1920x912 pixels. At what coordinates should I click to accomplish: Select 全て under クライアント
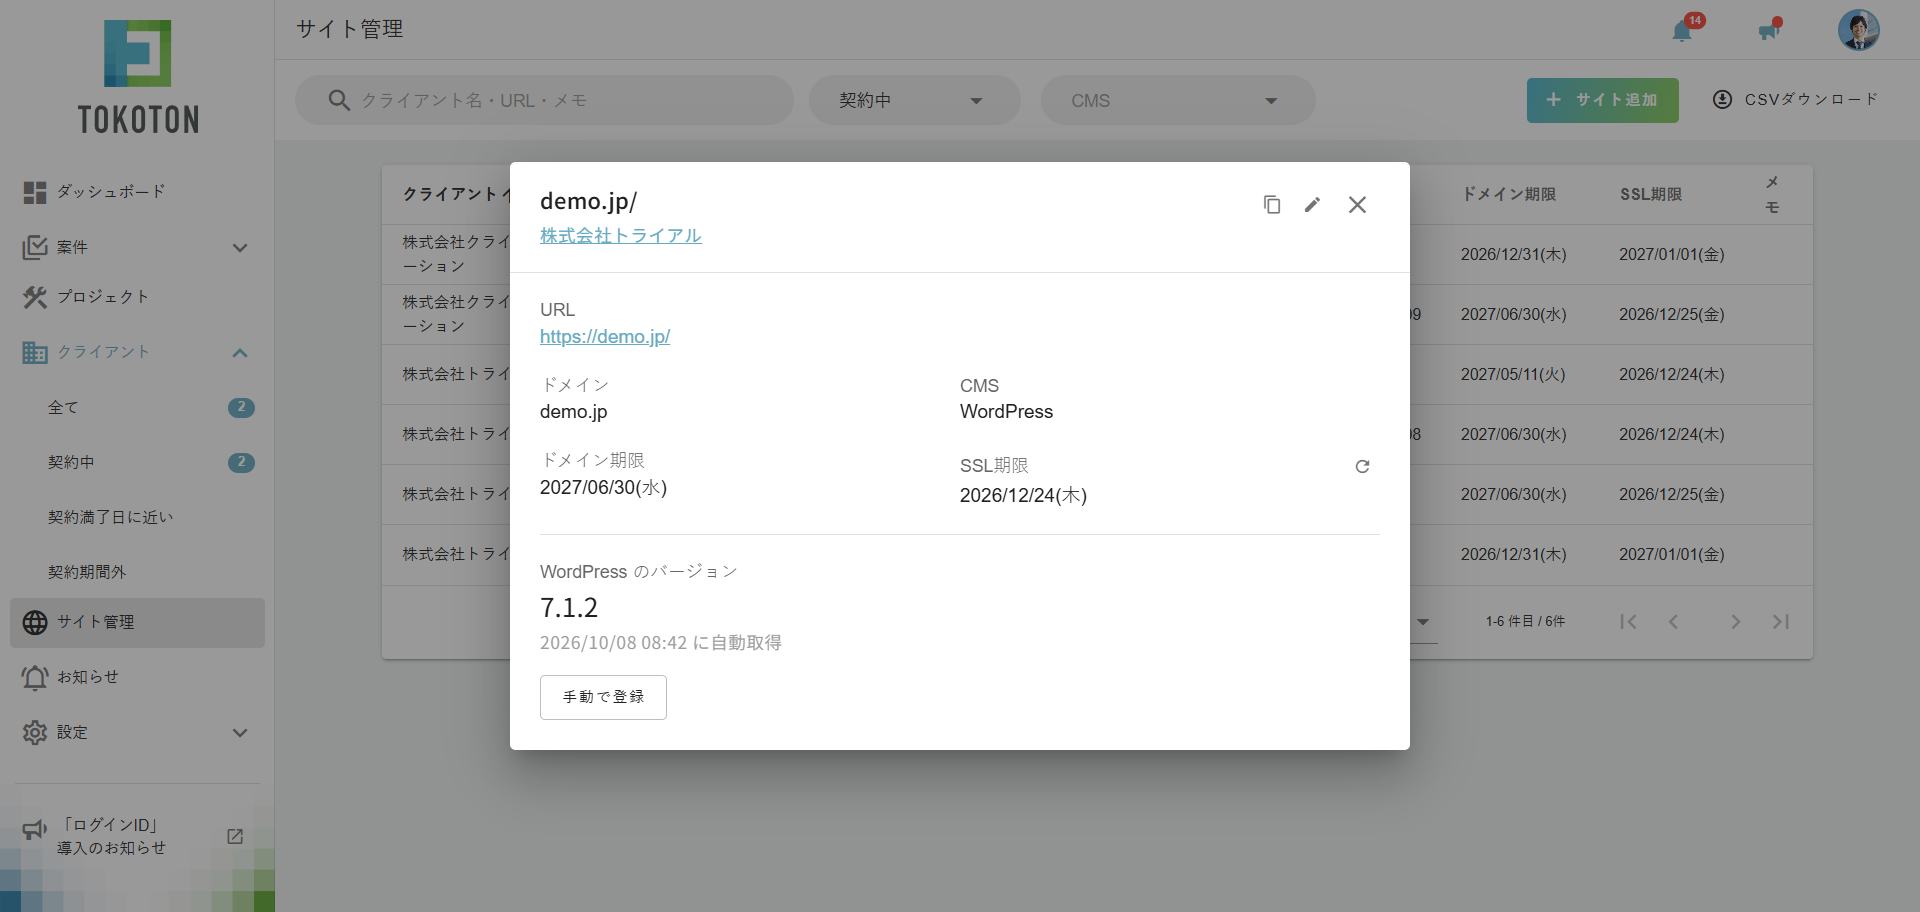pyautogui.click(x=137, y=407)
